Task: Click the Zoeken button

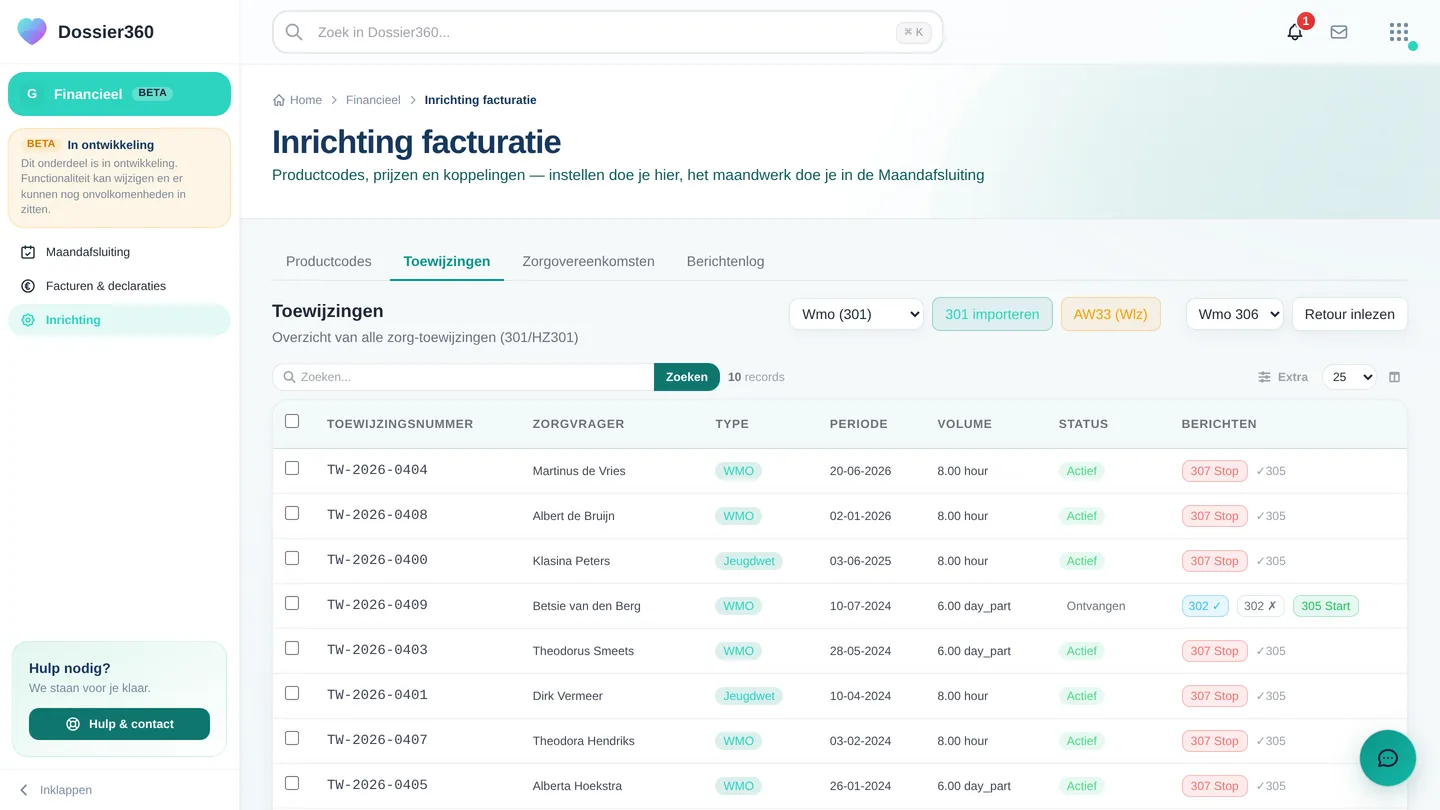Action: (687, 377)
